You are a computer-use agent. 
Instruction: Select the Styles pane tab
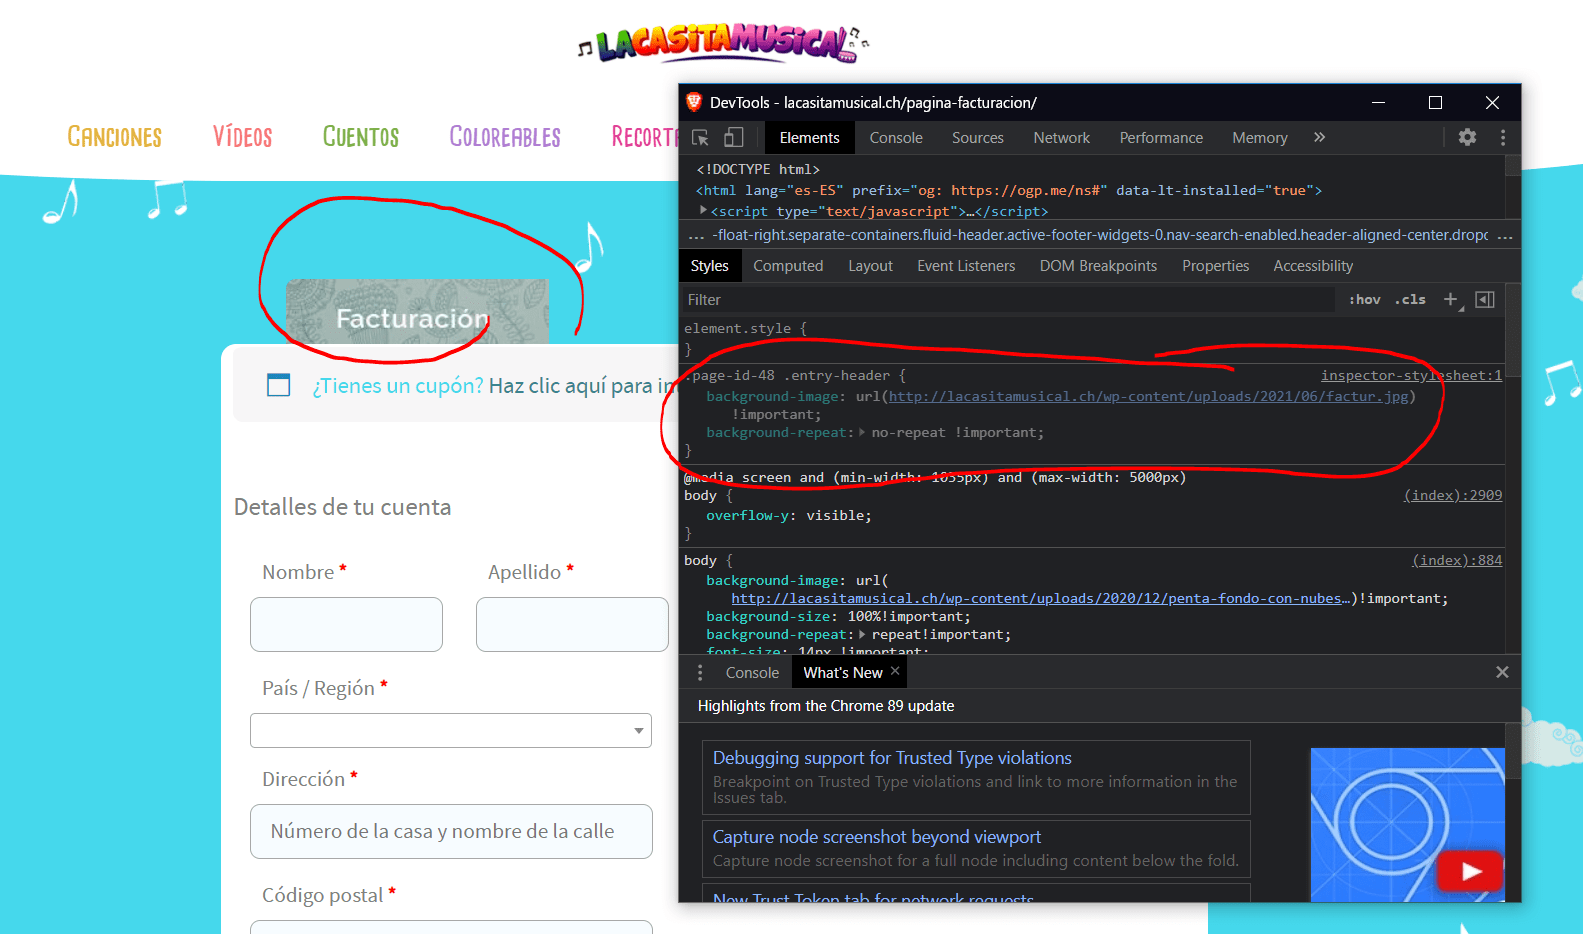click(x=710, y=266)
